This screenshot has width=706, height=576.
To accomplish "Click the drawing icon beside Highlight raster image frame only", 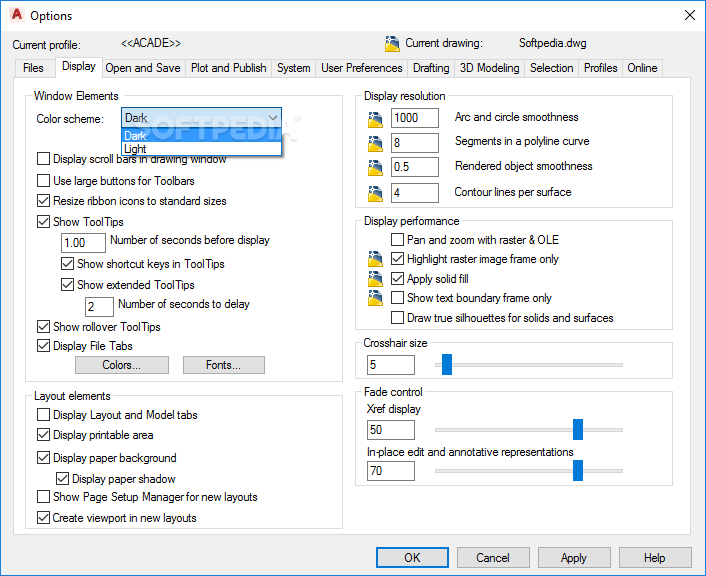I will [375, 259].
